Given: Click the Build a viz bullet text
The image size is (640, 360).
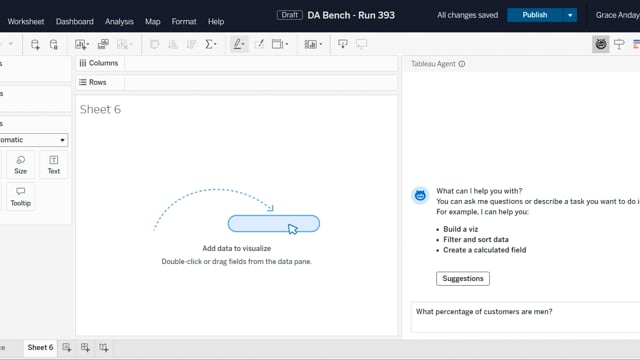Looking at the screenshot, I should 460,229.
